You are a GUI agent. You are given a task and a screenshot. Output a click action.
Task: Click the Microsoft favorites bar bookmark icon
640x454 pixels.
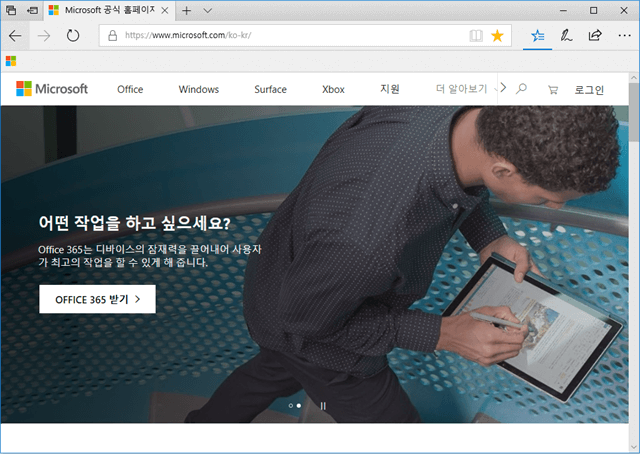point(11,61)
